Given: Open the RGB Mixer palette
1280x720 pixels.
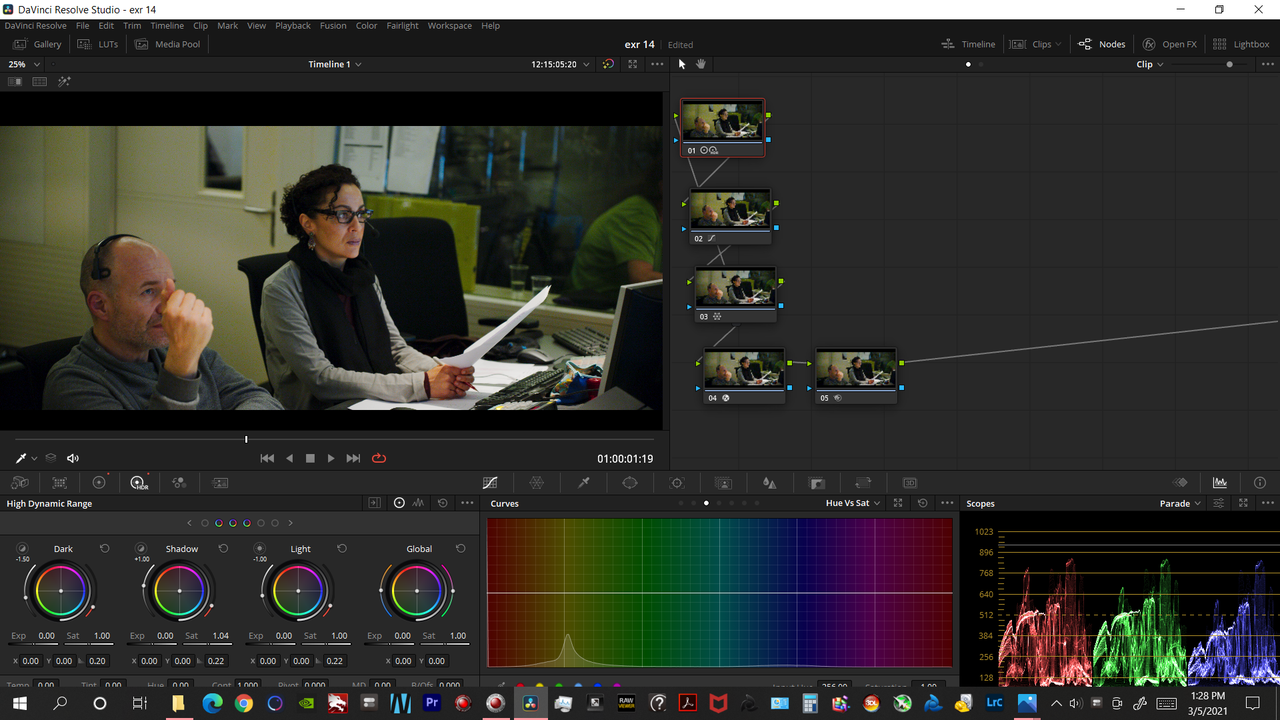Looking at the screenshot, I should coord(179,483).
